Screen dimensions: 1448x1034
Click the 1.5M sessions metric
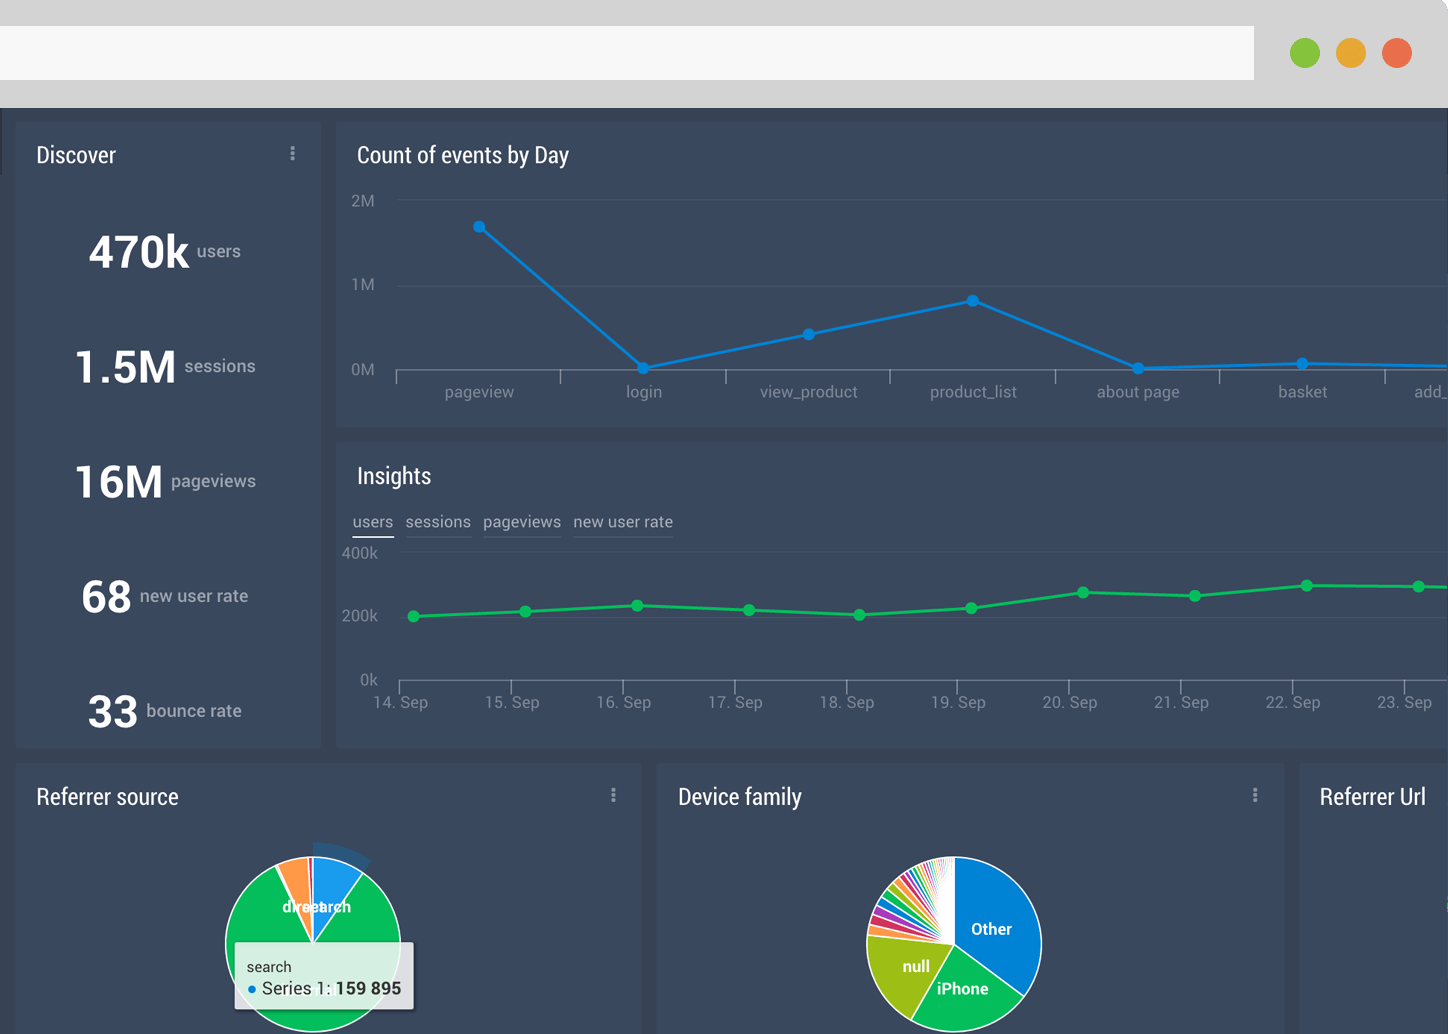click(x=165, y=367)
